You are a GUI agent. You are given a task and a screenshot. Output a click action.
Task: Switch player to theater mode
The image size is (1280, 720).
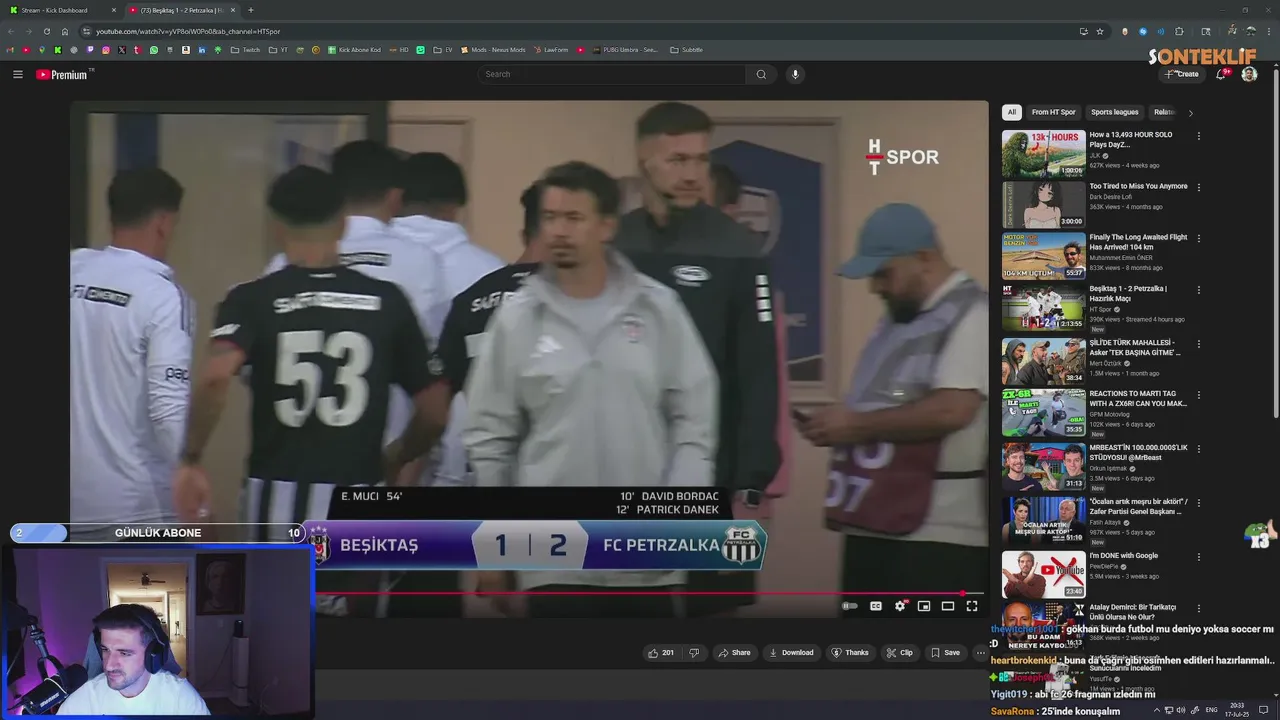coord(948,606)
